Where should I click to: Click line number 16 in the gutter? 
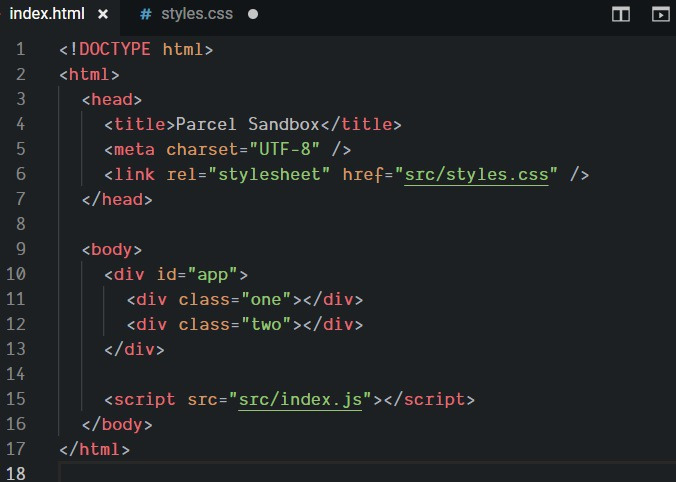[16, 424]
